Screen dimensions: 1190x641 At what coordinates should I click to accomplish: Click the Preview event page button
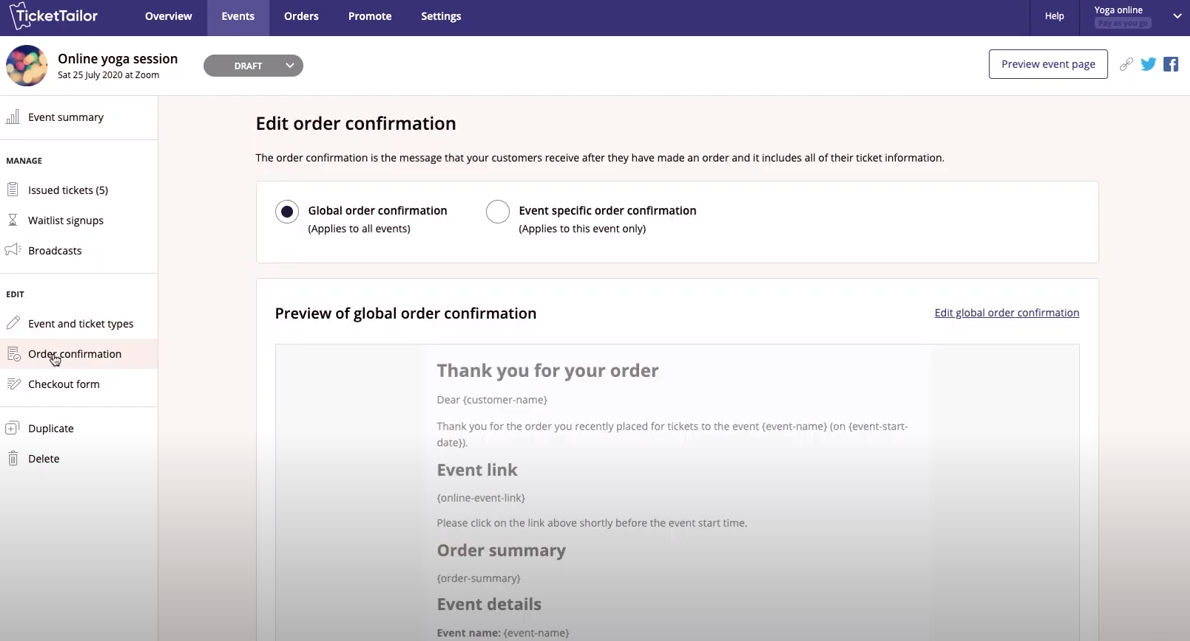1048,64
